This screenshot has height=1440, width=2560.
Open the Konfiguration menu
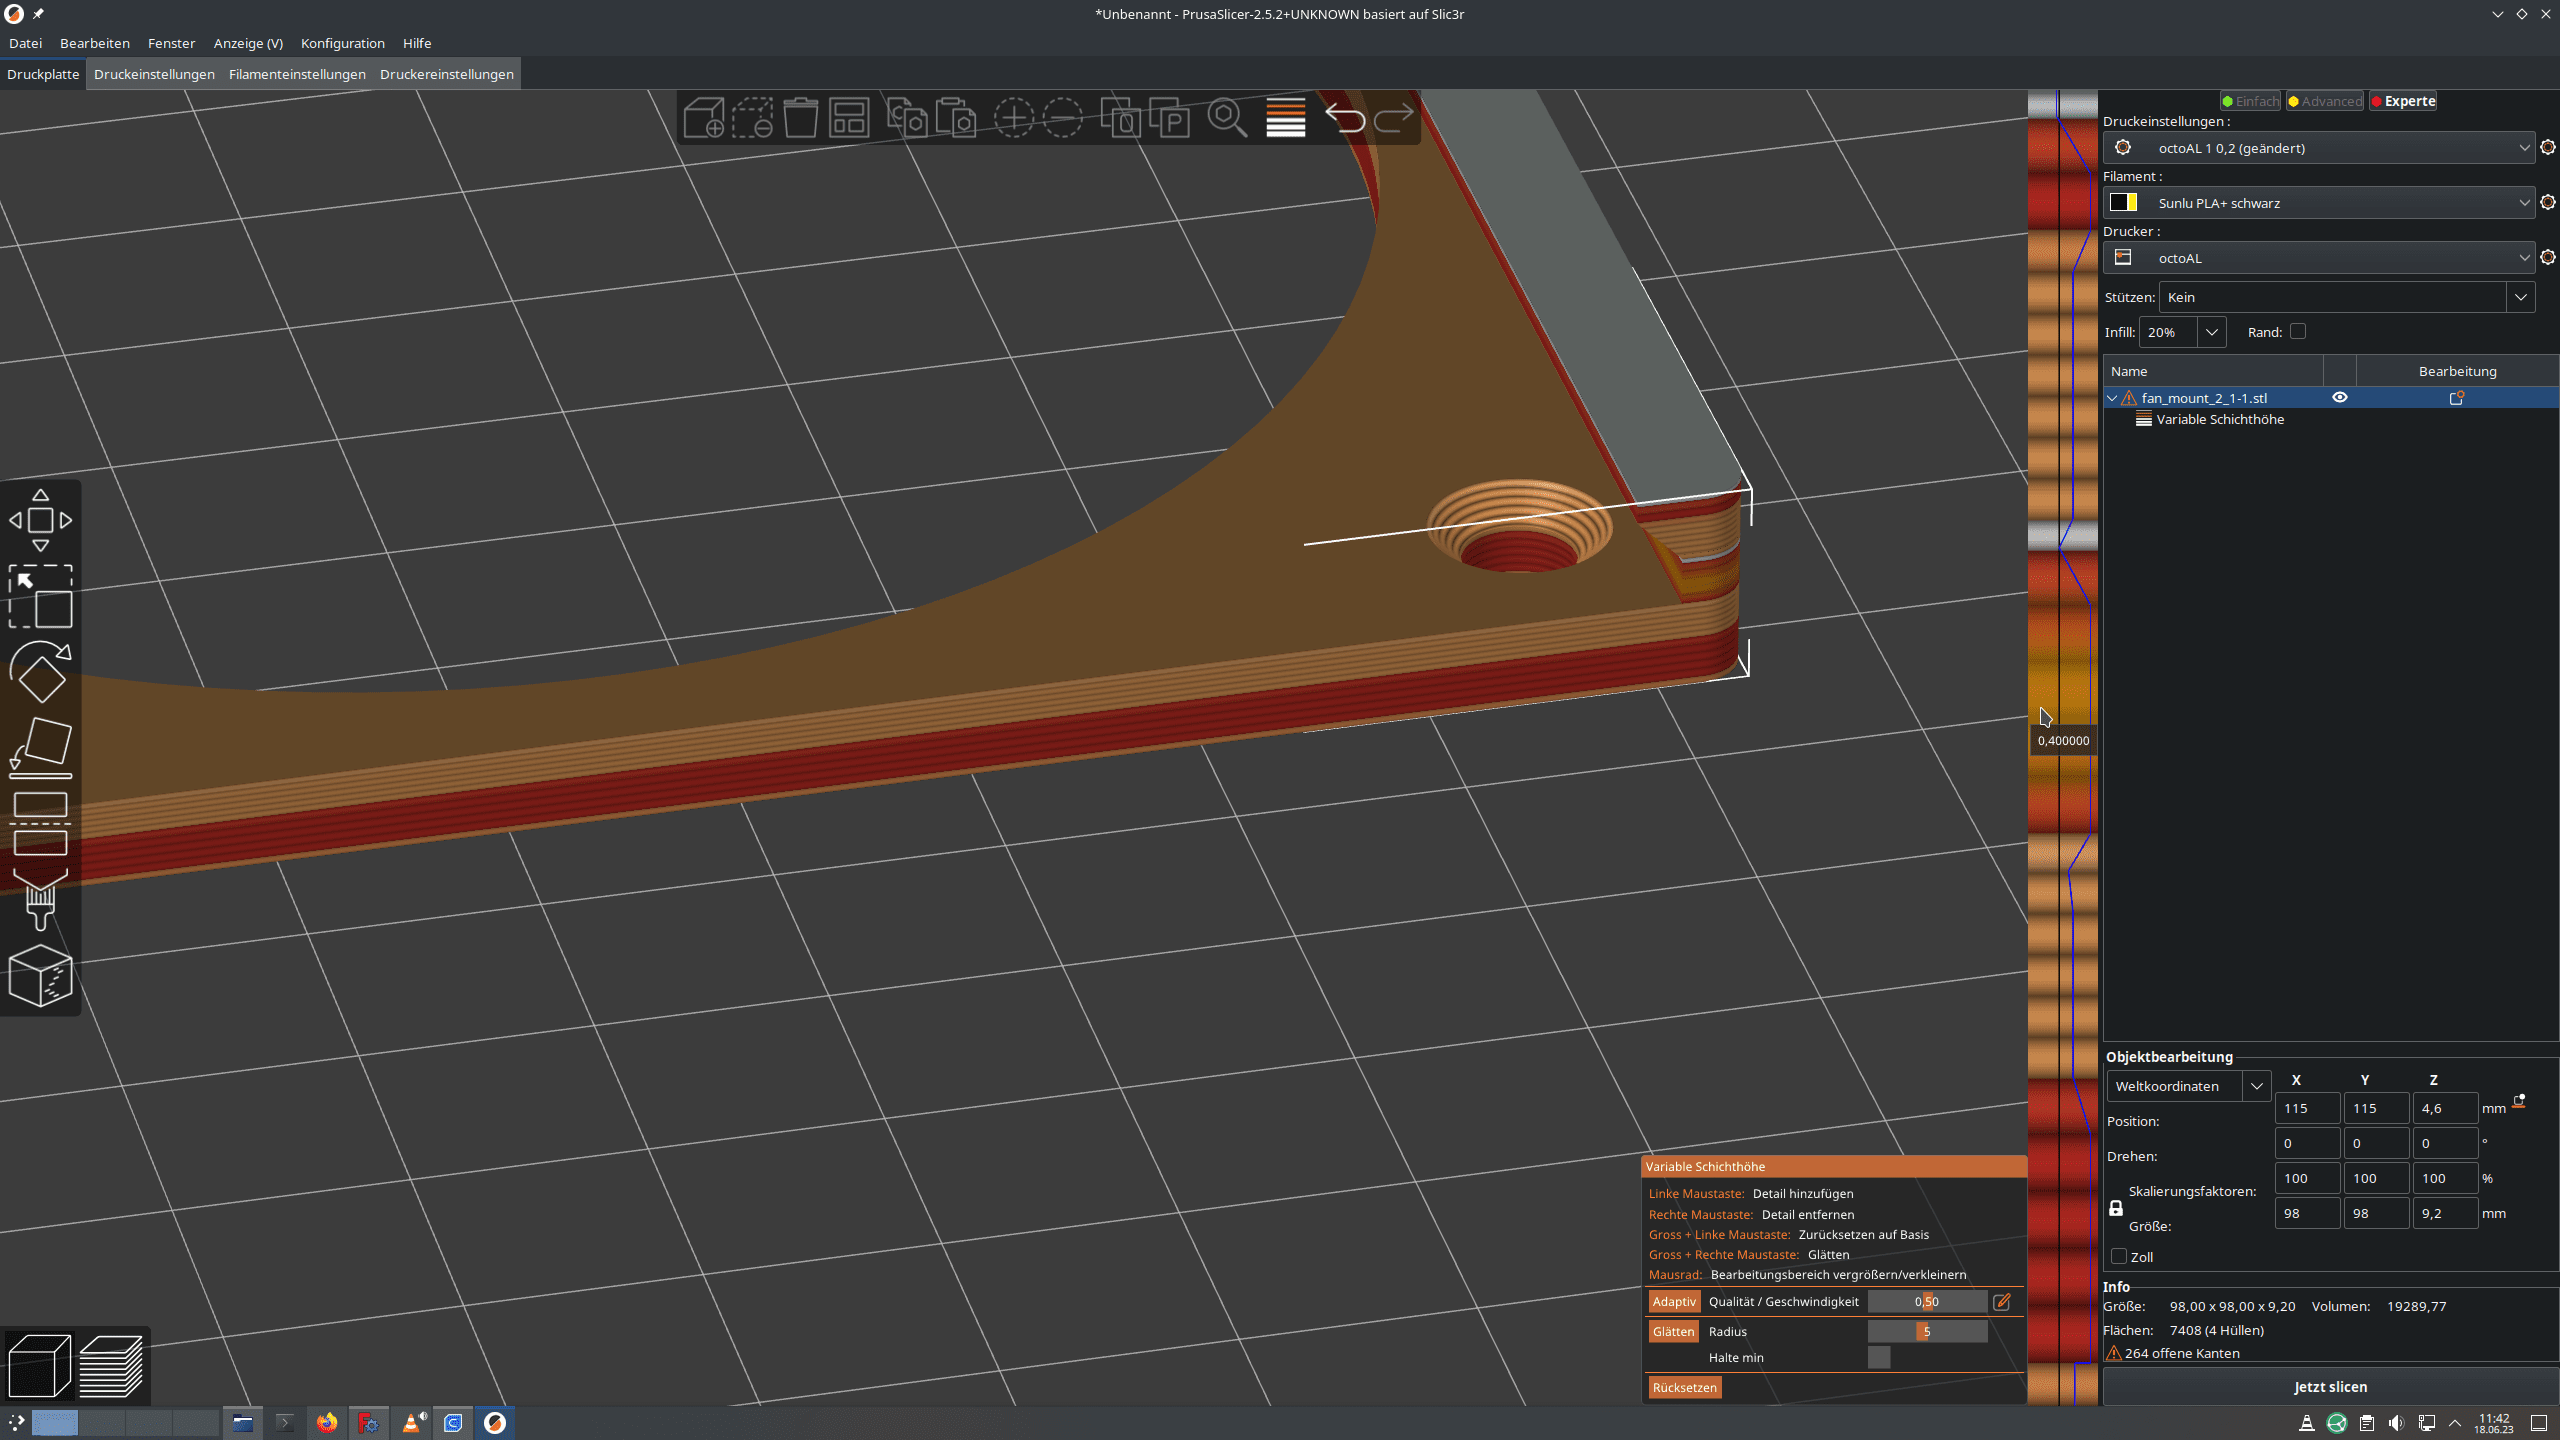pyautogui.click(x=342, y=43)
